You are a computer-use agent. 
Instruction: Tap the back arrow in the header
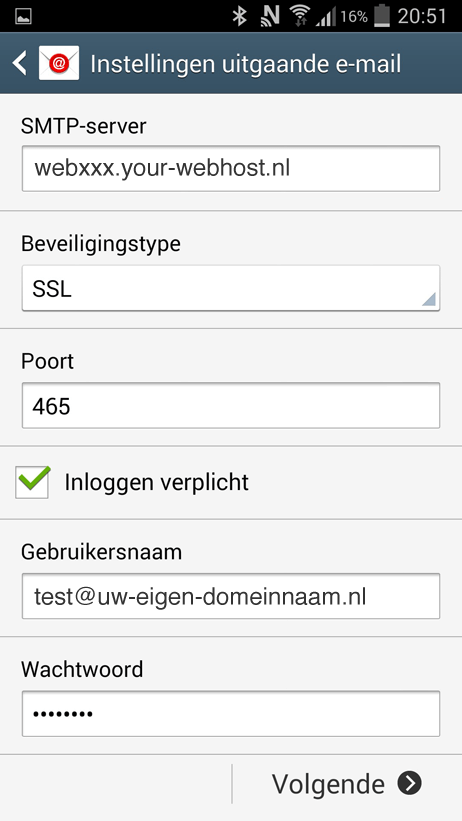point(19,63)
